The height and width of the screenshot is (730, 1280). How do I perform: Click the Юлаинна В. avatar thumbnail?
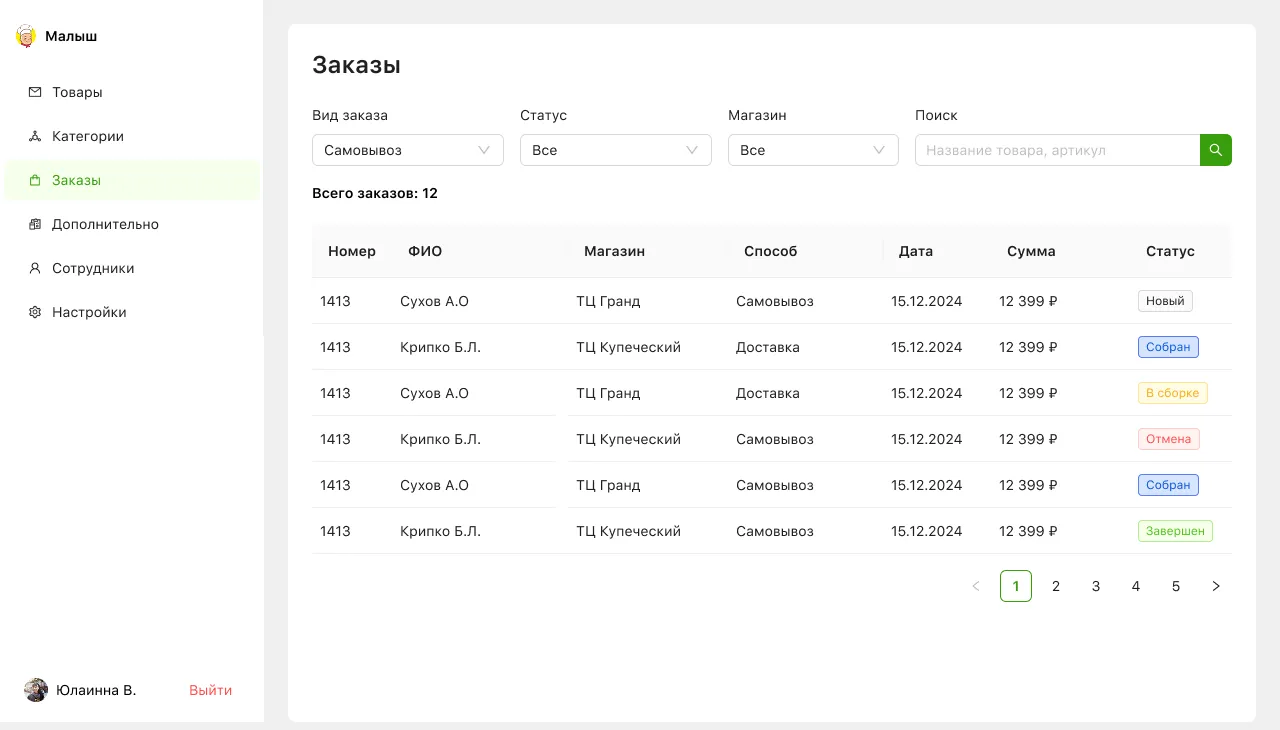tap(36, 690)
